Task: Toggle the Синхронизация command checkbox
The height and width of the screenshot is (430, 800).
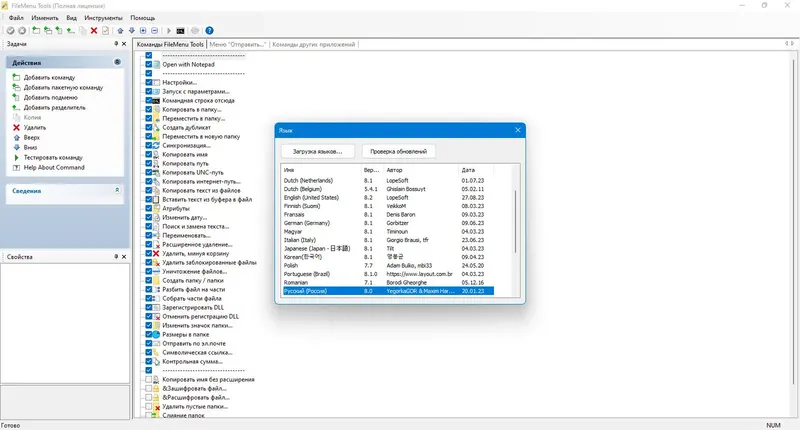Action: coord(148,145)
